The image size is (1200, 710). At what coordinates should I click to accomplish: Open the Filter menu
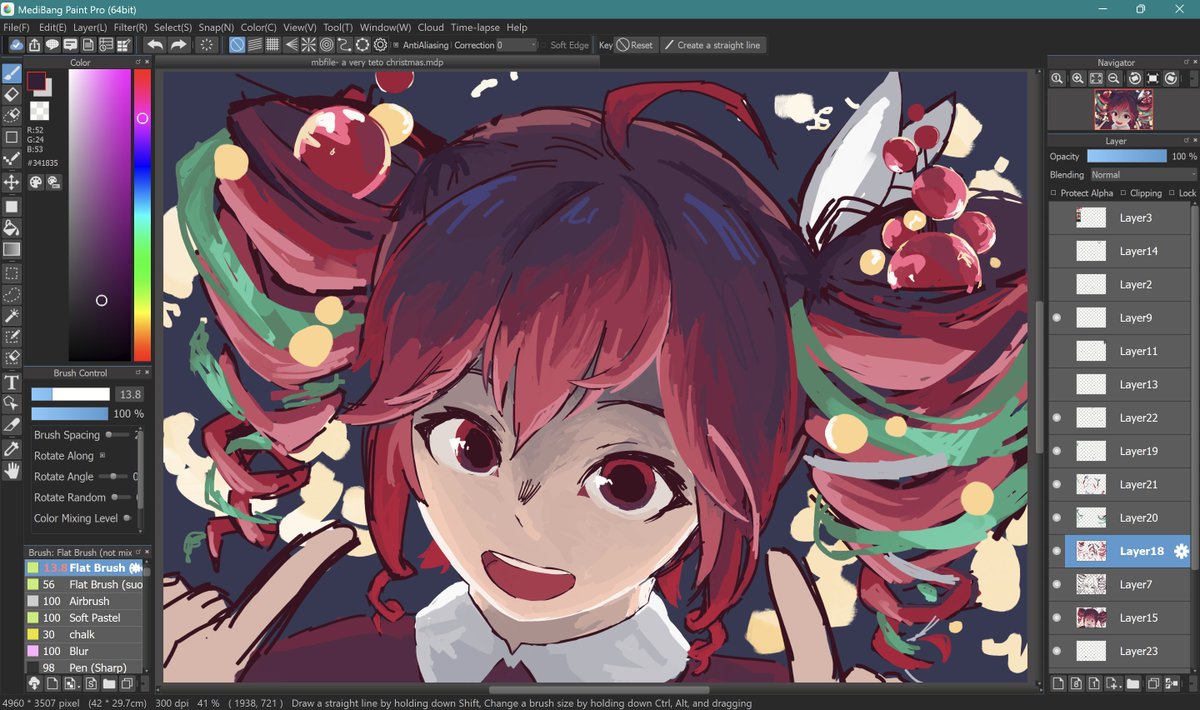(x=131, y=27)
